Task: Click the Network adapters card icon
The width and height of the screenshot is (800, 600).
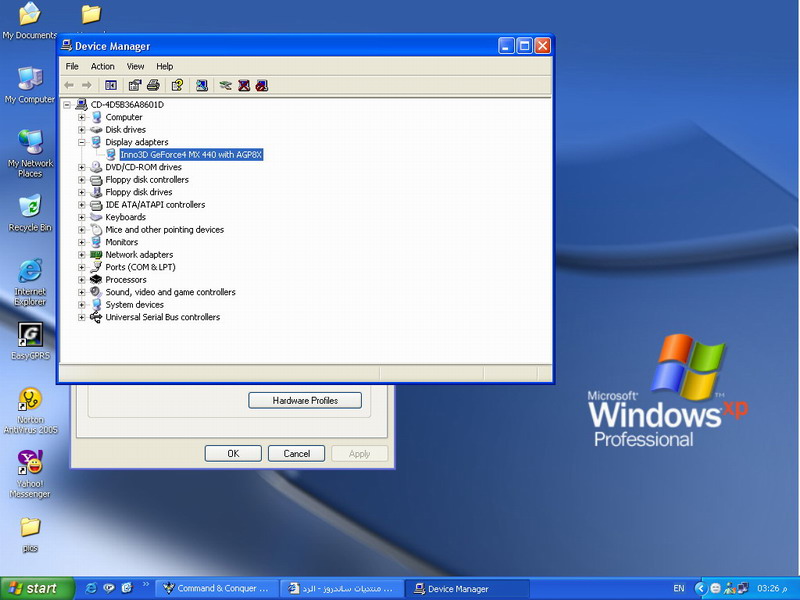Action: coord(96,255)
